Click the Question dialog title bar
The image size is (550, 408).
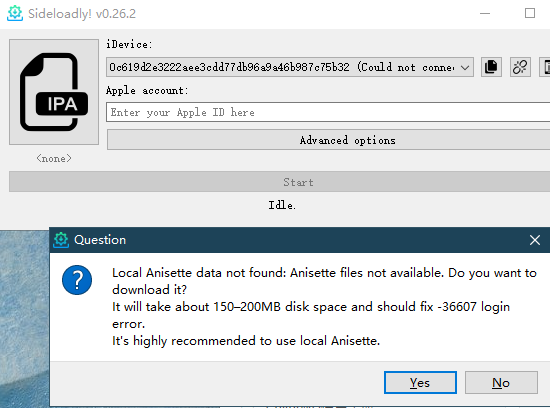[300, 240]
